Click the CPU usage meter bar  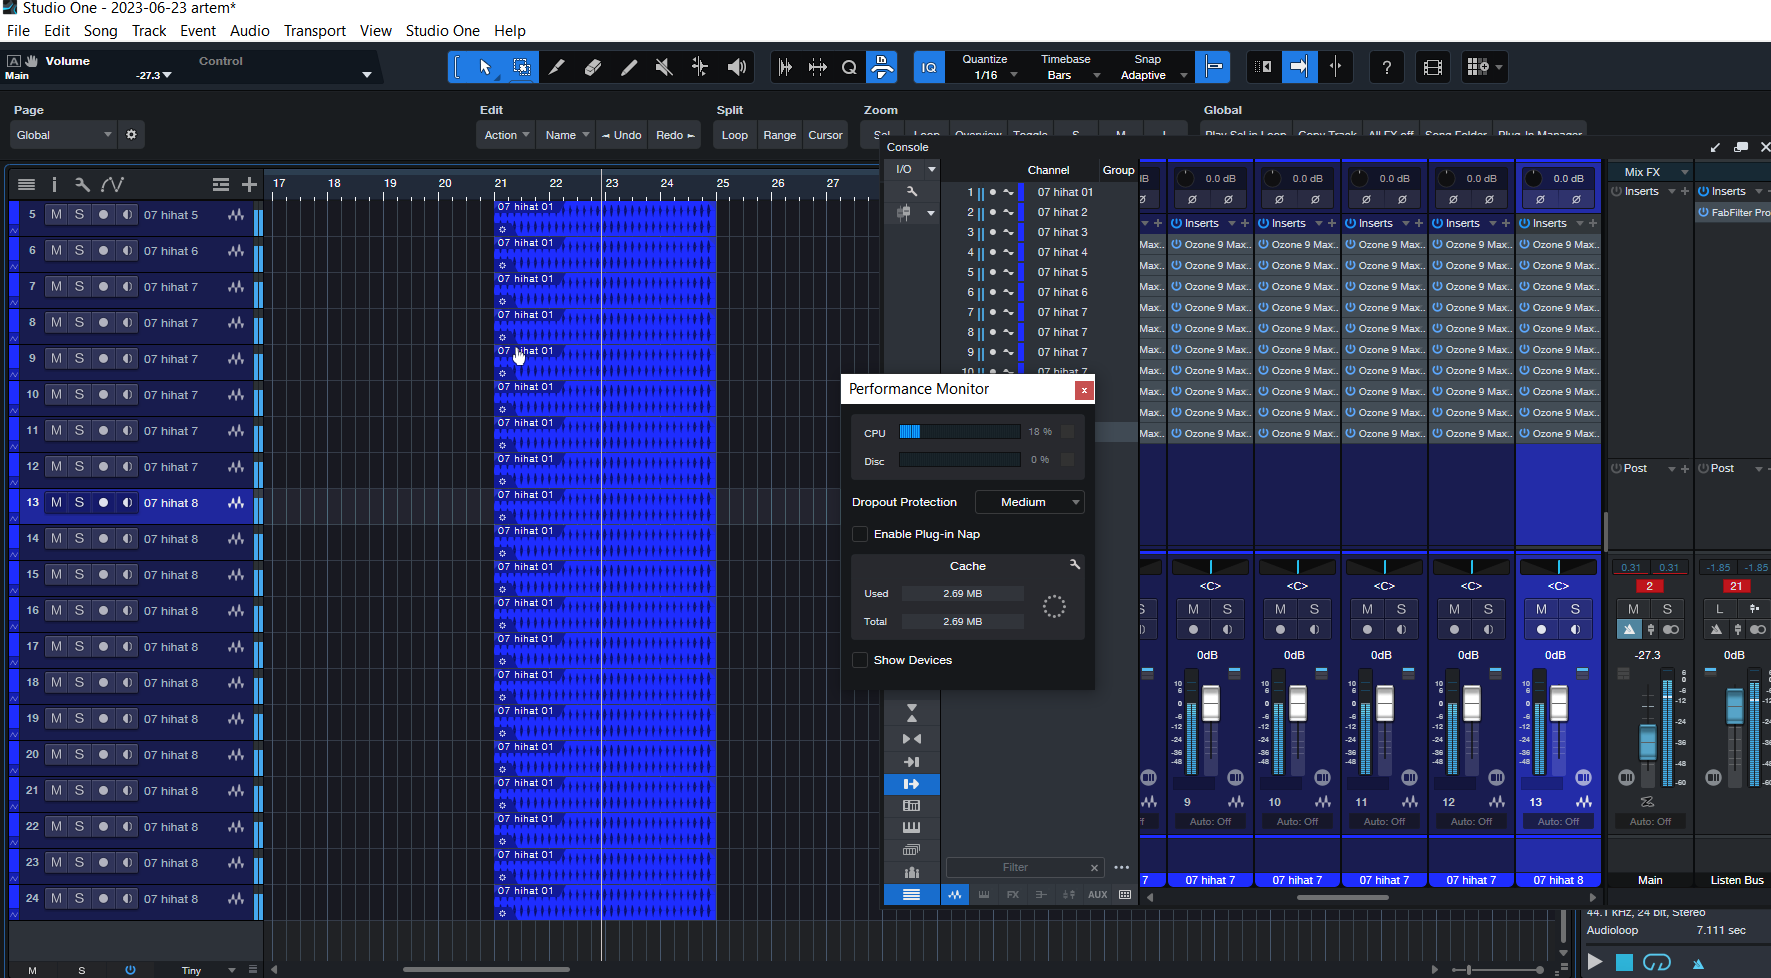point(959,432)
